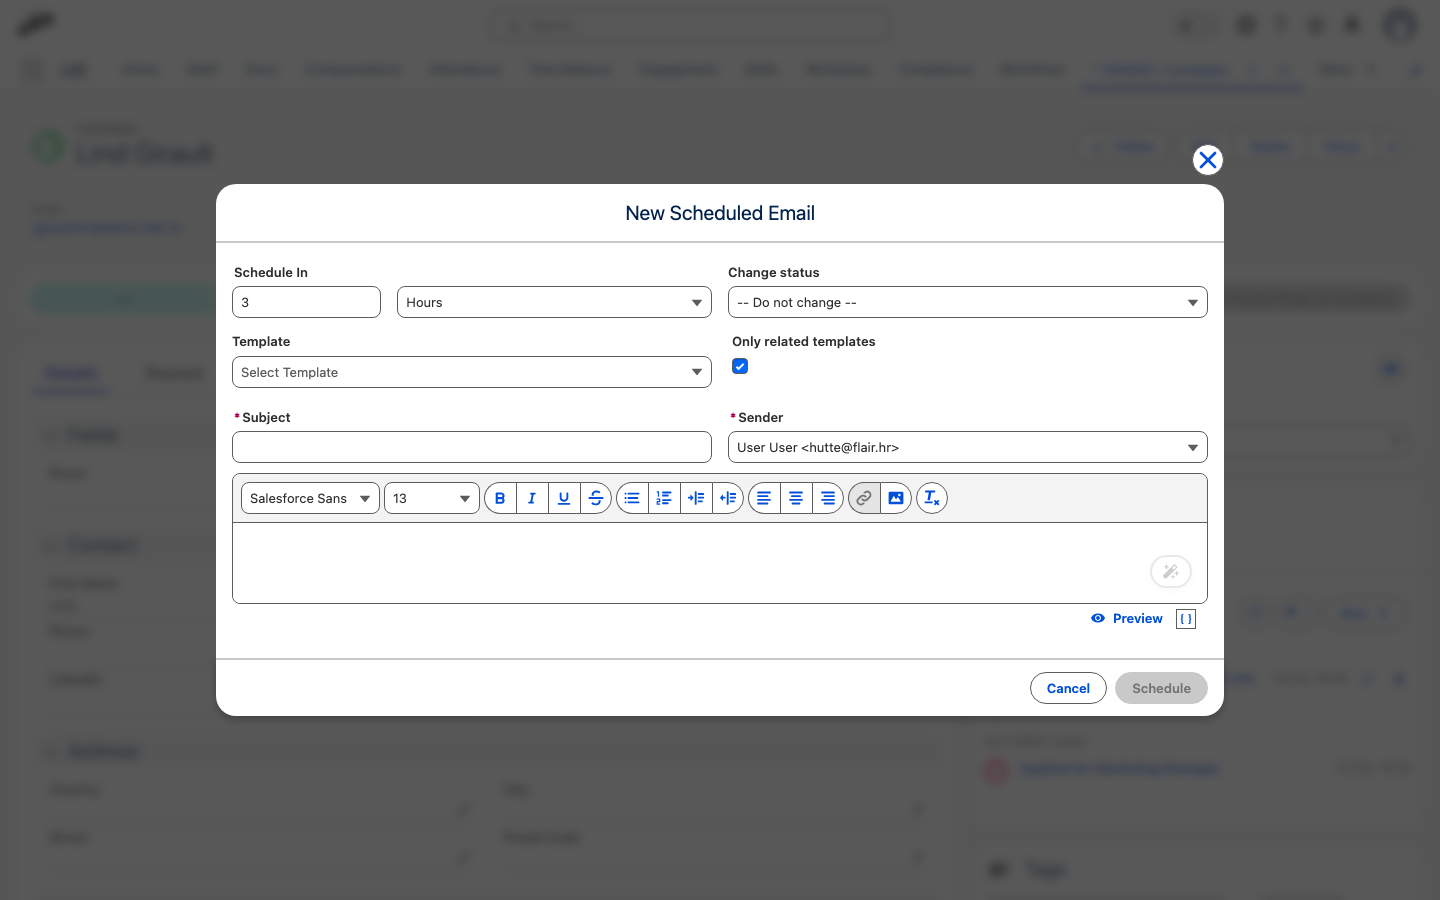Click the Schedule In number field
Image resolution: width=1440 pixels, height=900 pixels.
pos(306,302)
